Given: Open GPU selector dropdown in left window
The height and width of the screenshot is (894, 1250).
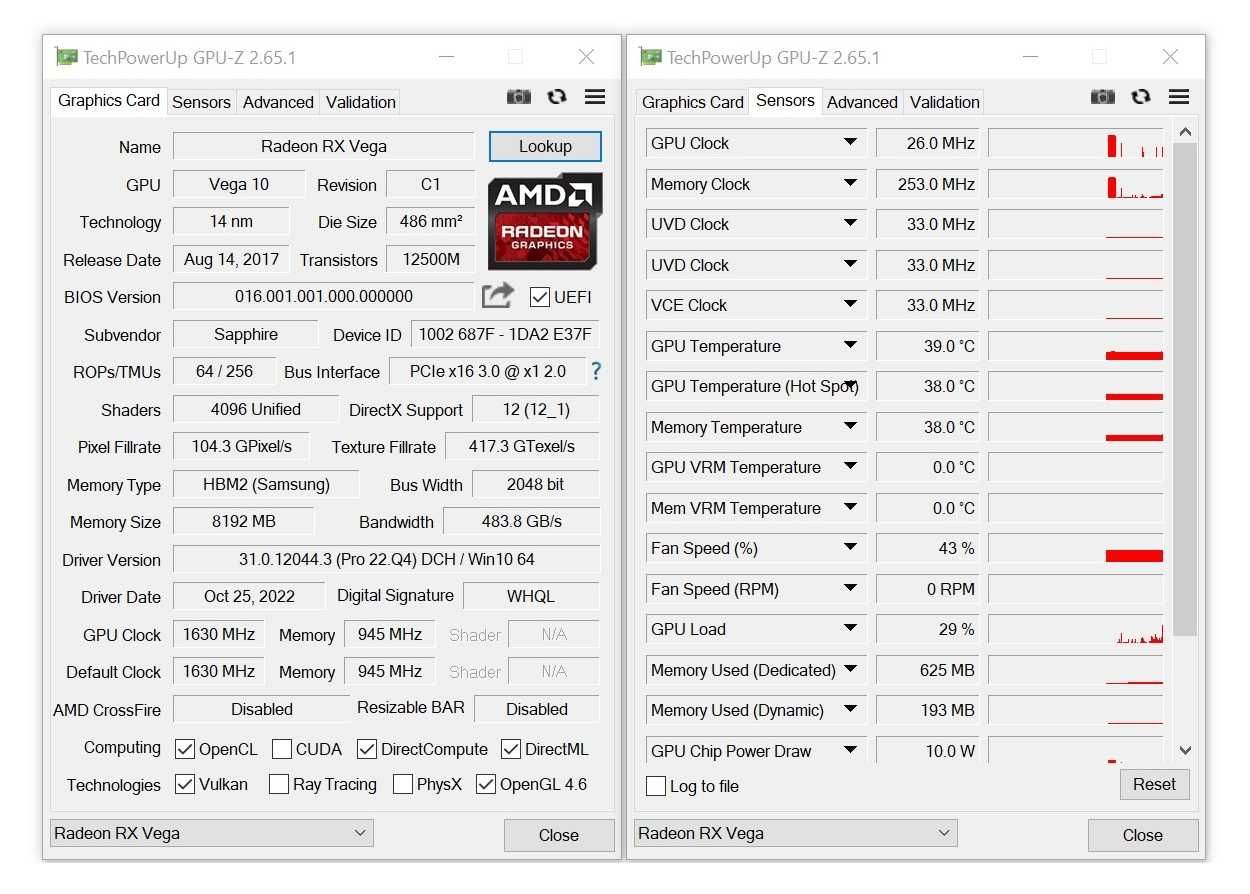Looking at the screenshot, I should click(x=212, y=833).
